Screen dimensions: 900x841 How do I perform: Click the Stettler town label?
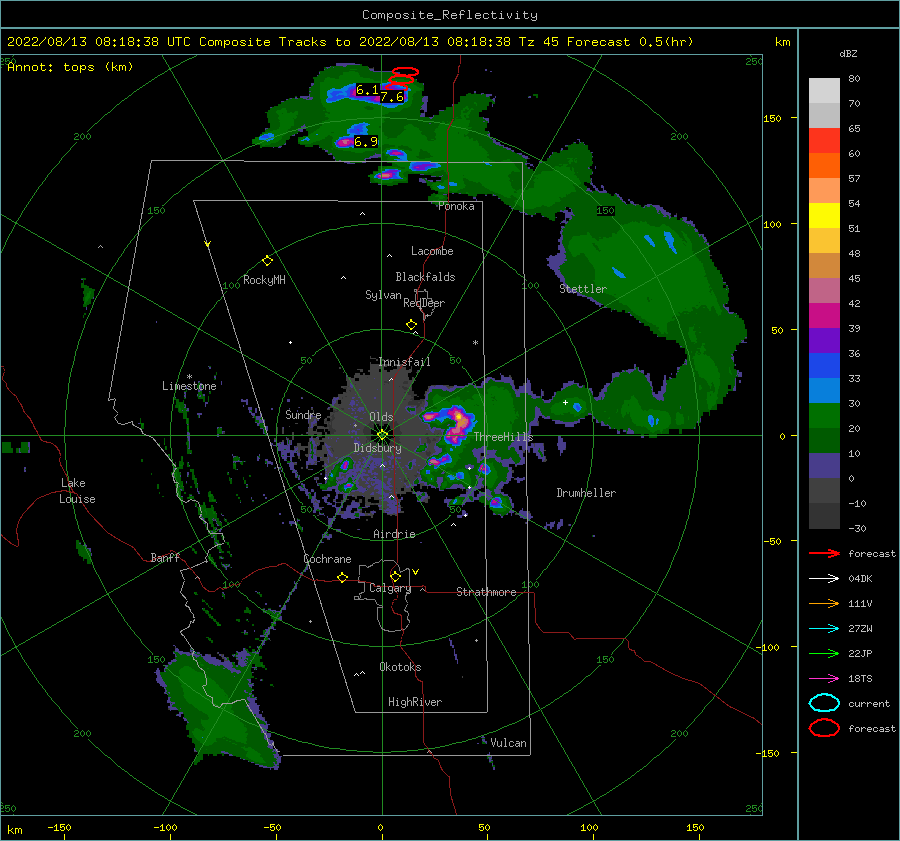pyautogui.click(x=583, y=289)
